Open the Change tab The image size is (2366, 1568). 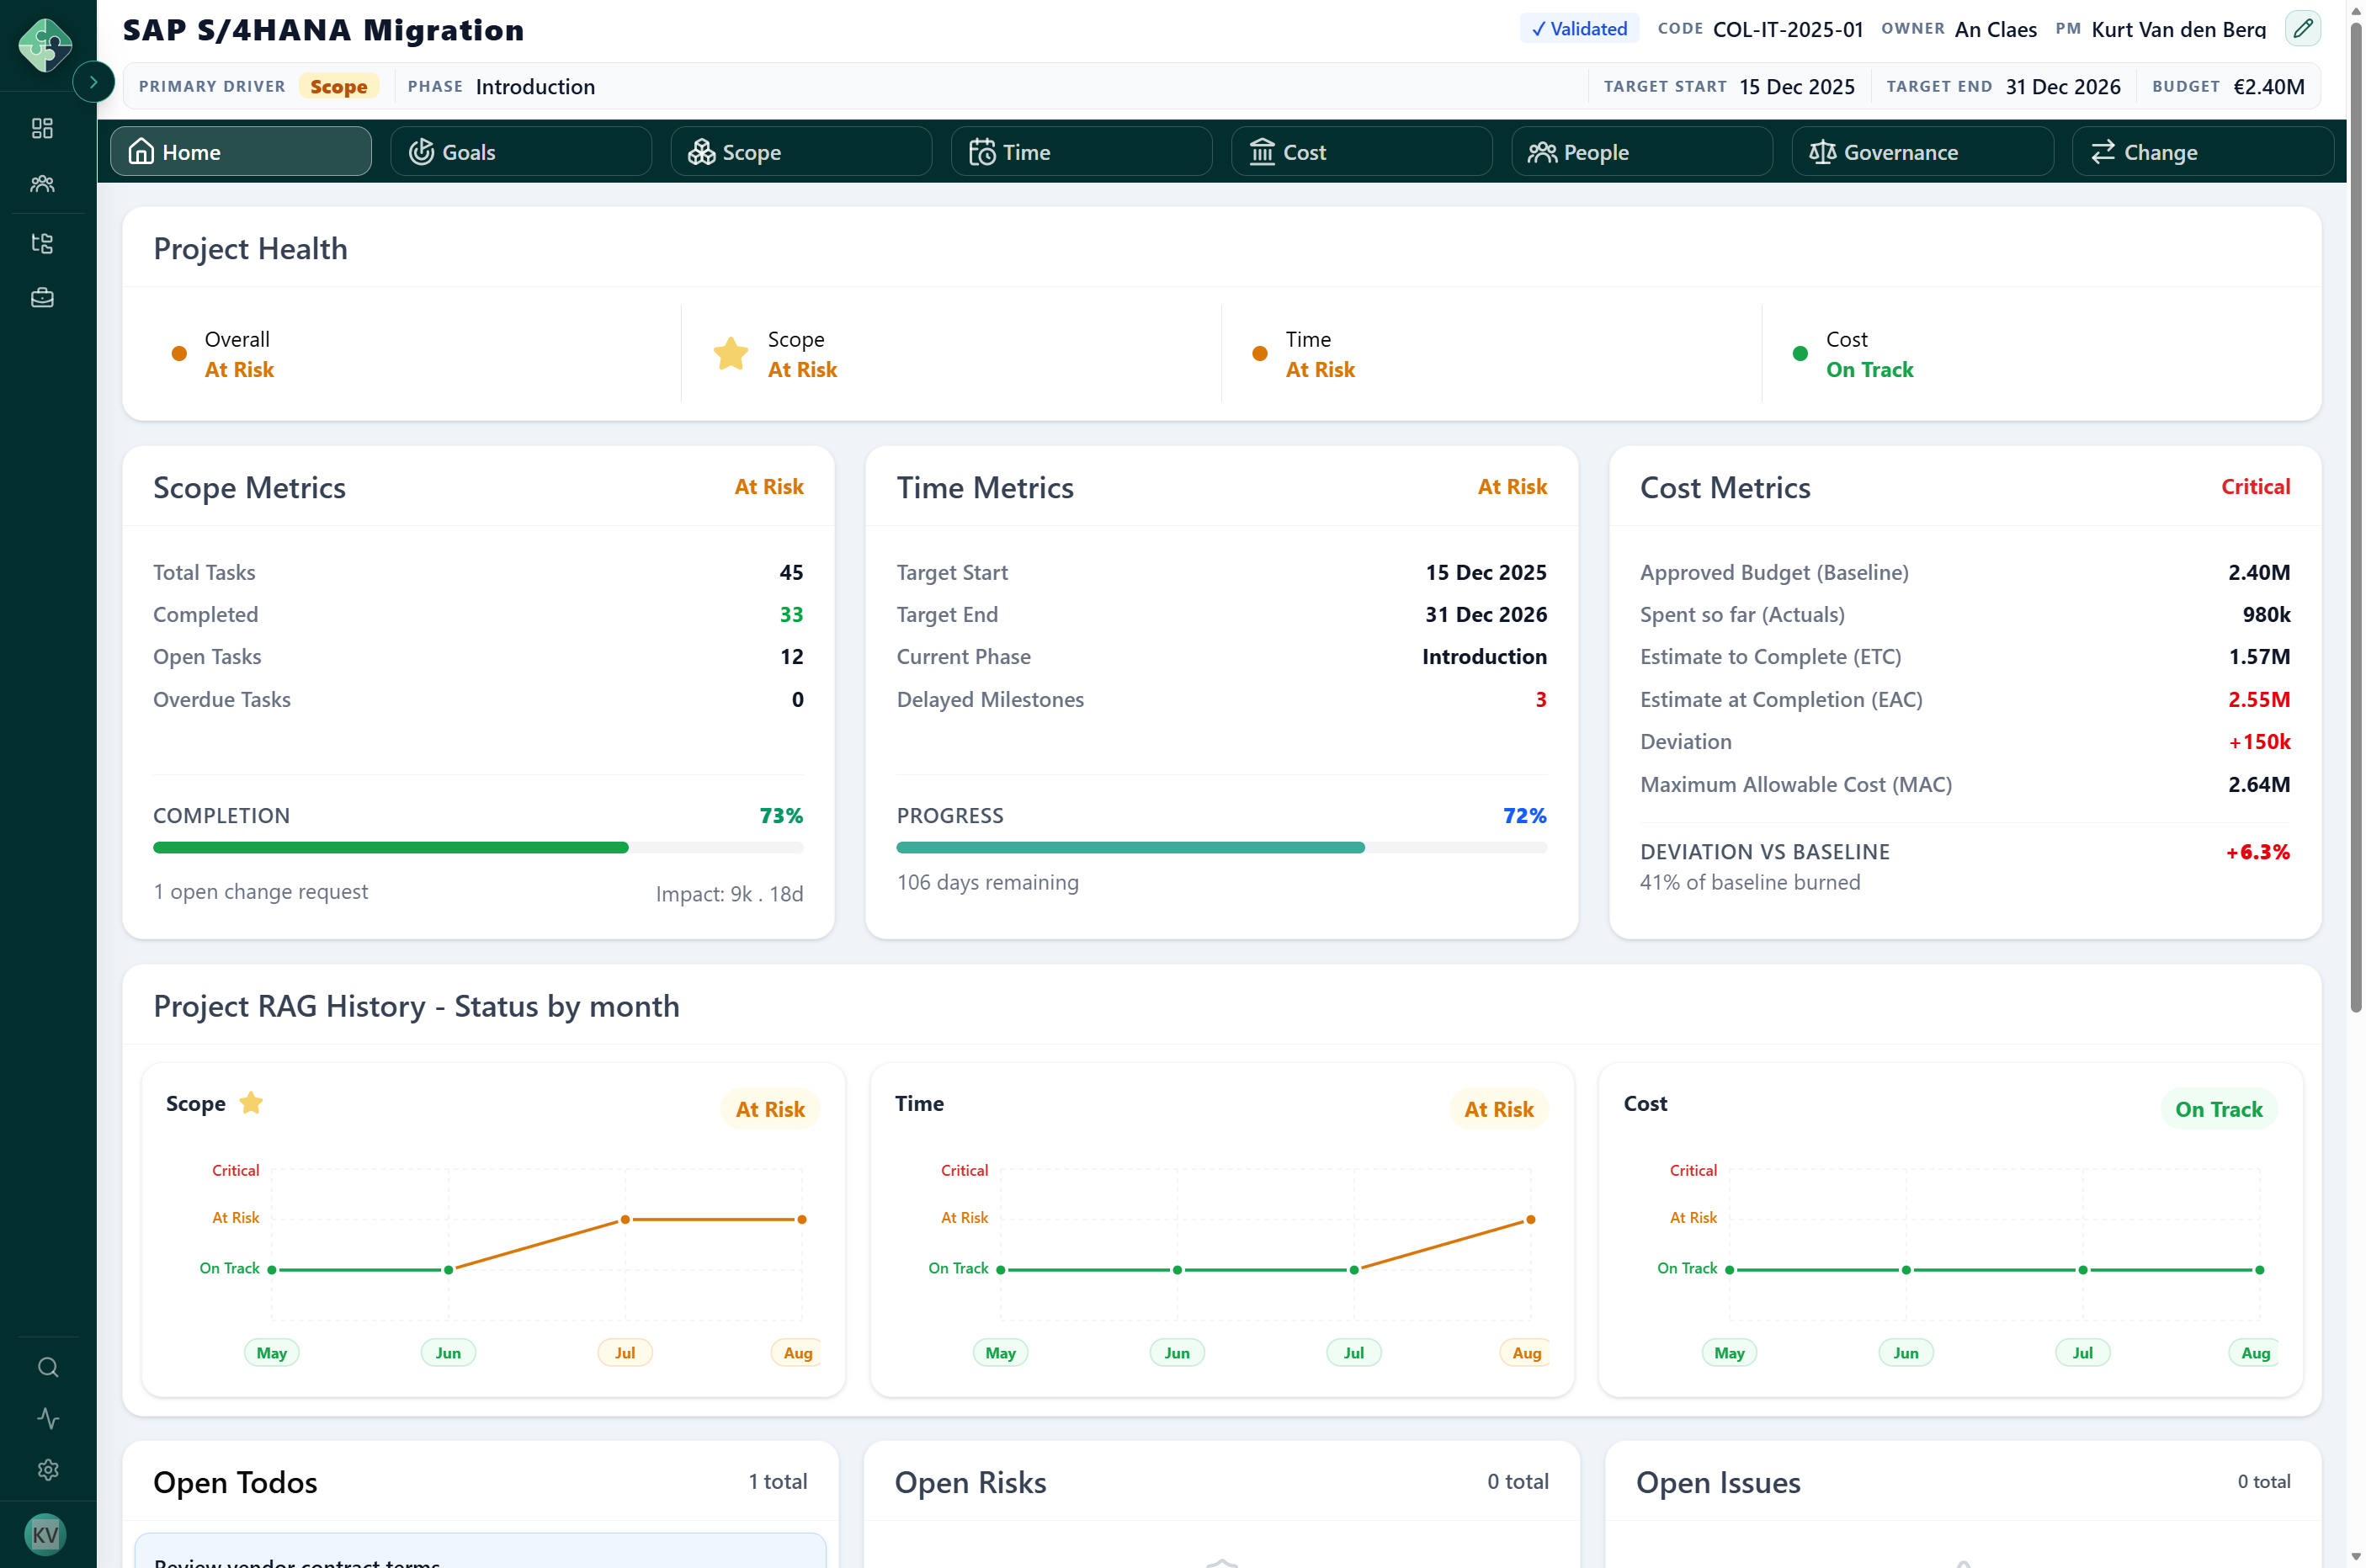click(x=2203, y=152)
